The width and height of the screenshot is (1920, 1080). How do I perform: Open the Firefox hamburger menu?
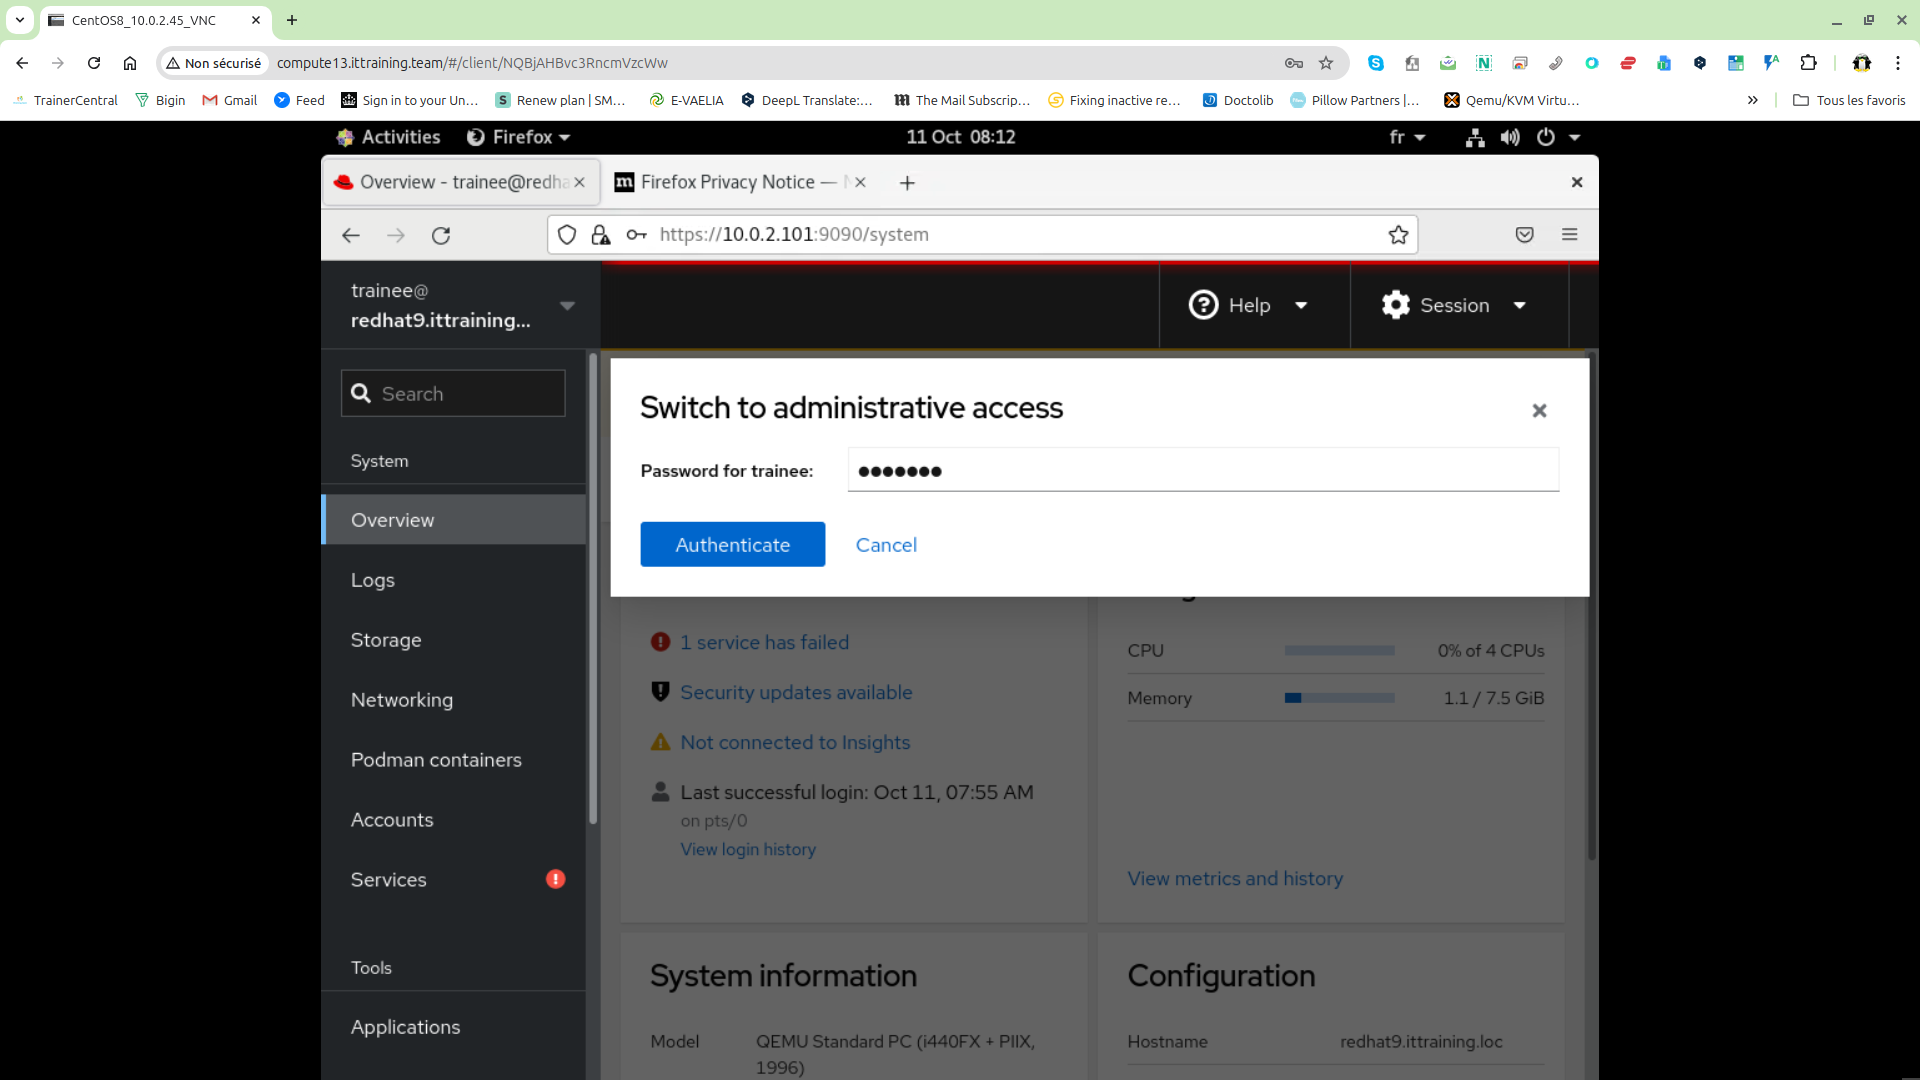[1569, 234]
